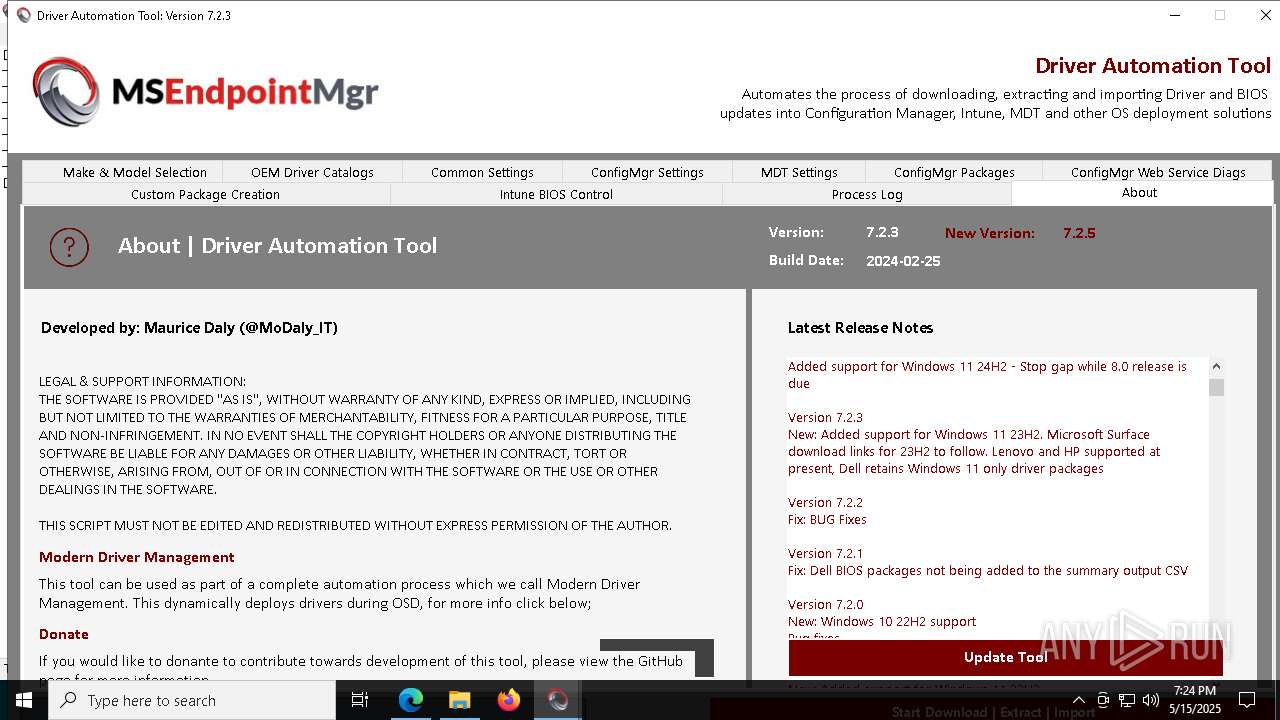
Task: View the Process Log tab
Action: (x=867, y=194)
